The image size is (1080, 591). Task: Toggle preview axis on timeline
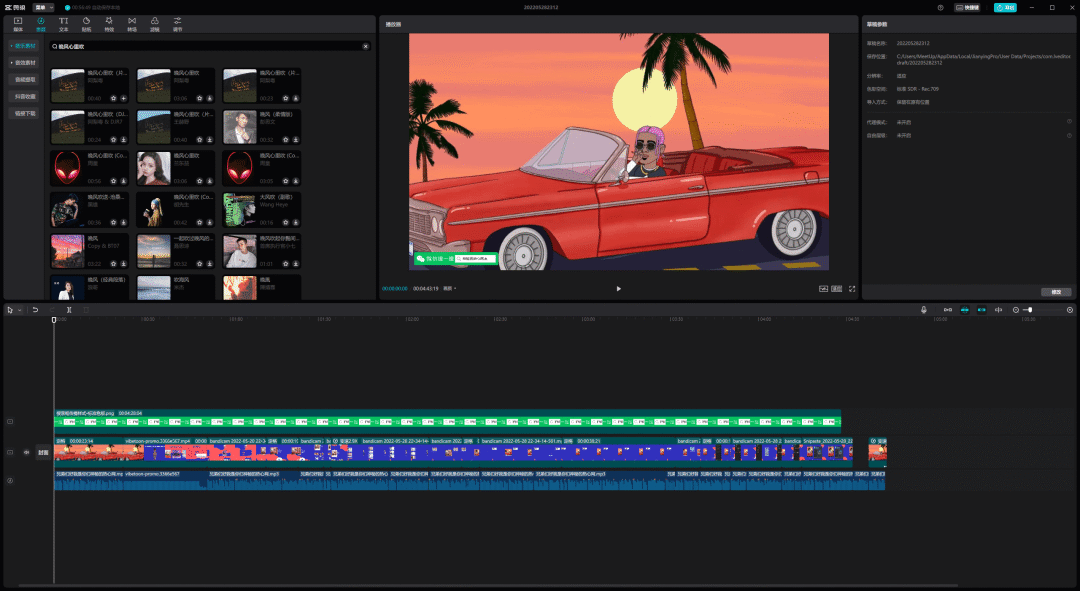[x=999, y=310]
